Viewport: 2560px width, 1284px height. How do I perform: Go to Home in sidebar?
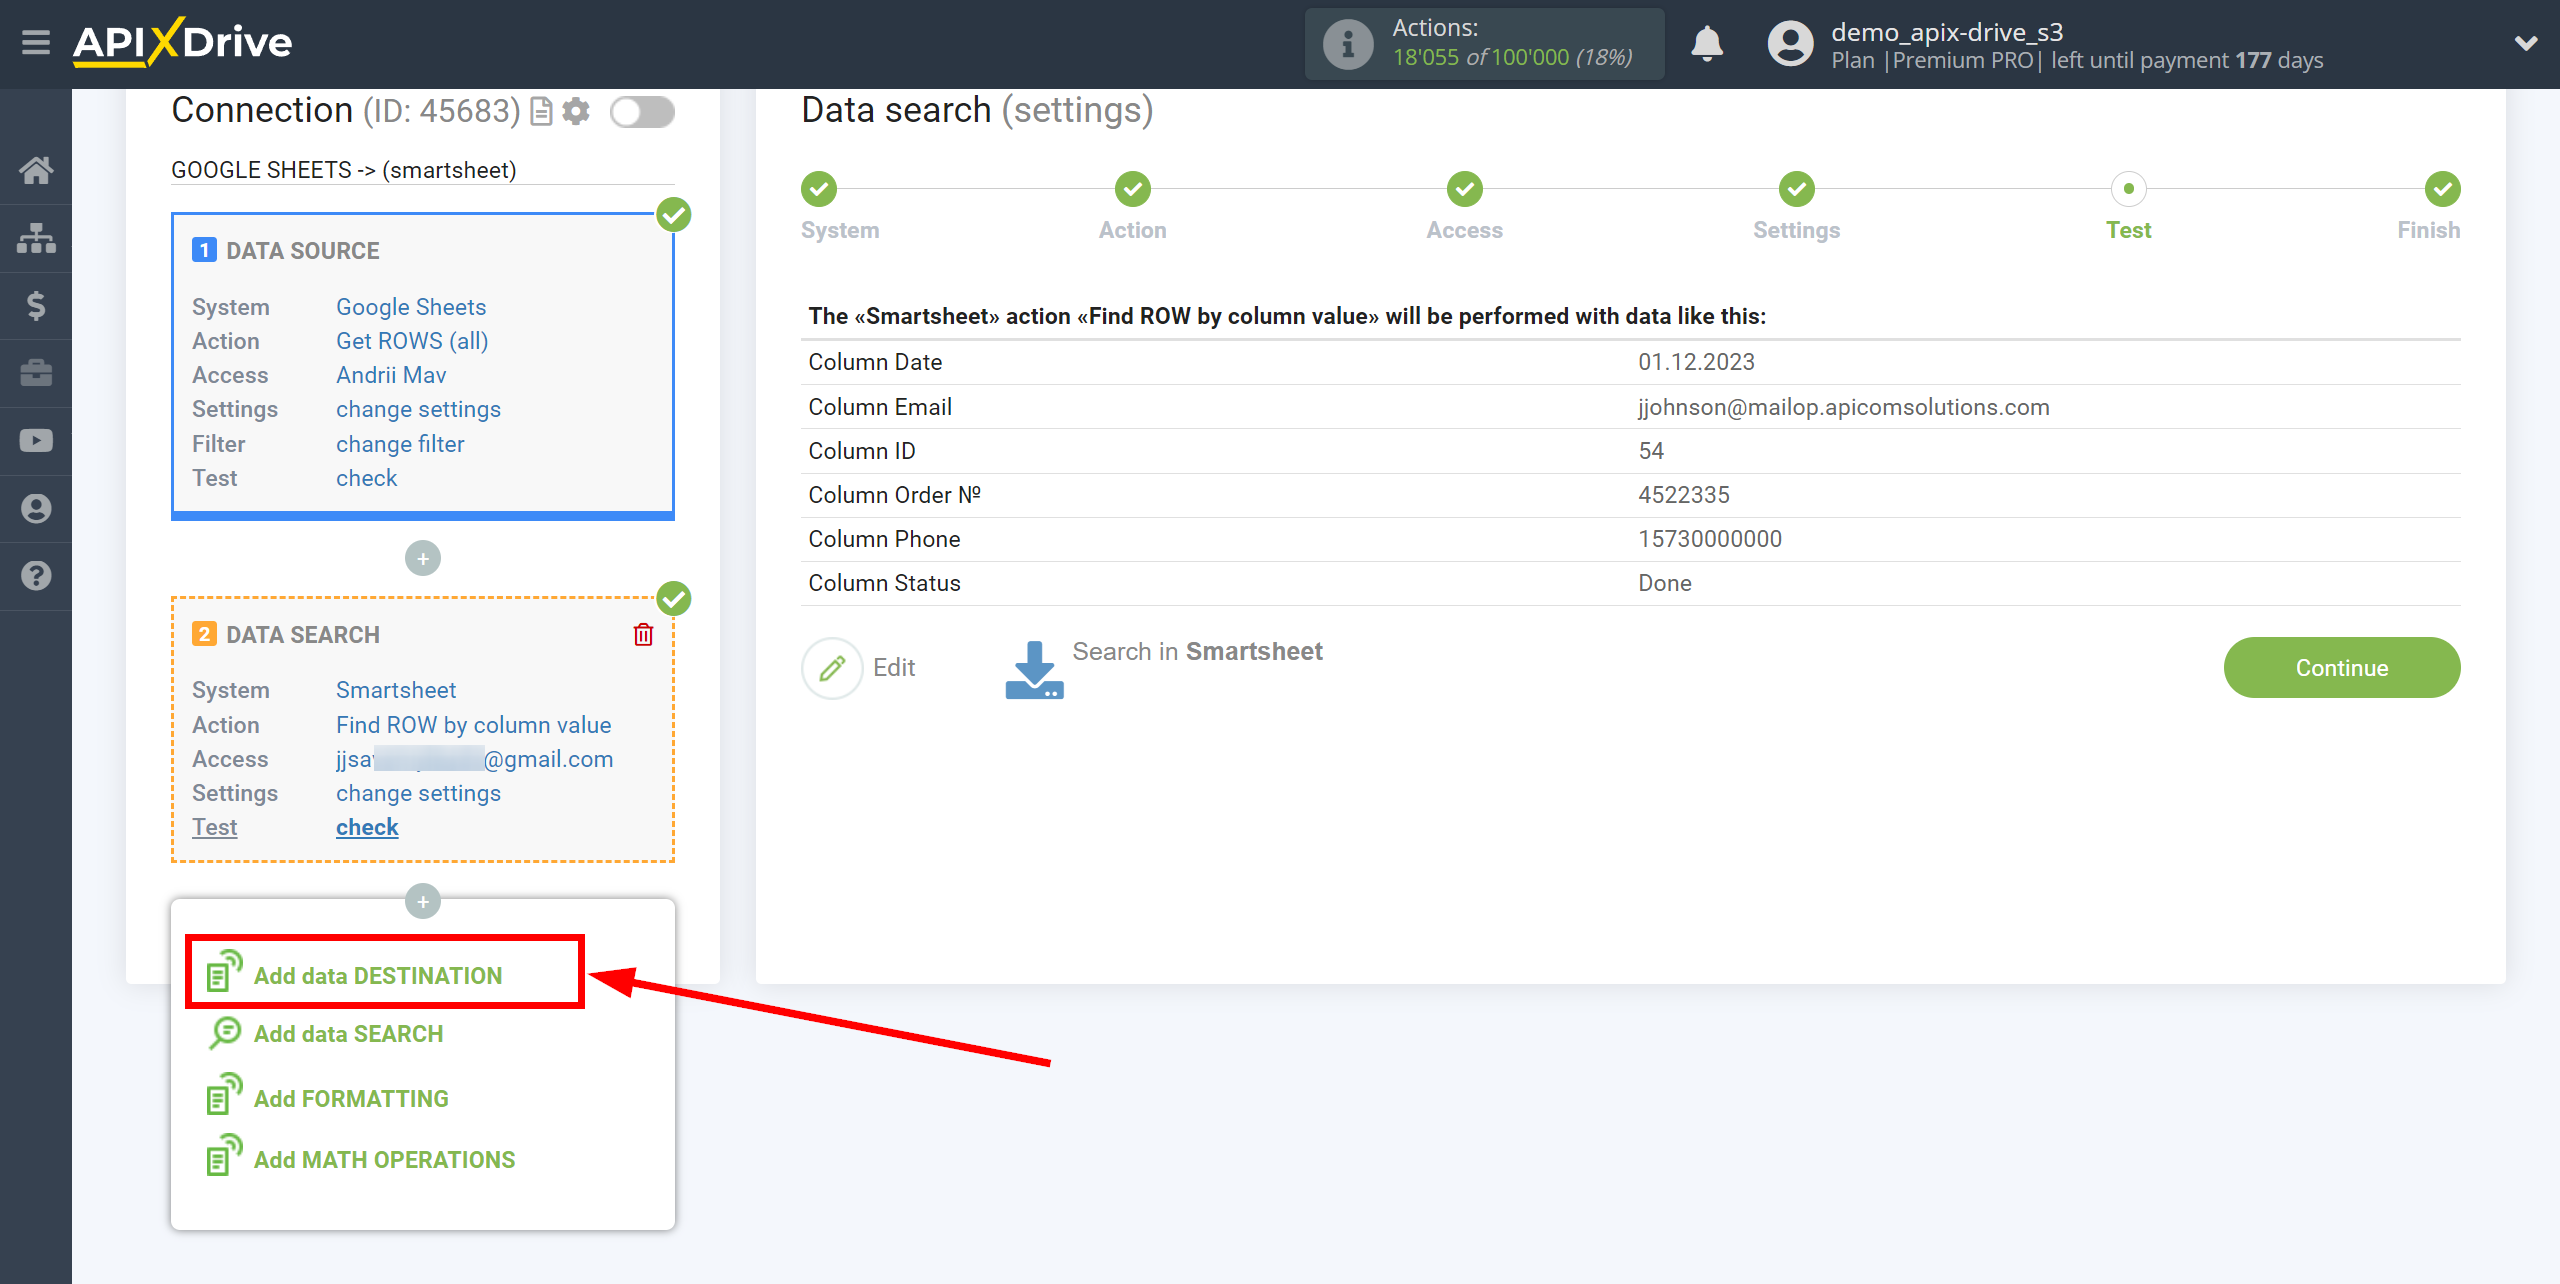point(36,170)
